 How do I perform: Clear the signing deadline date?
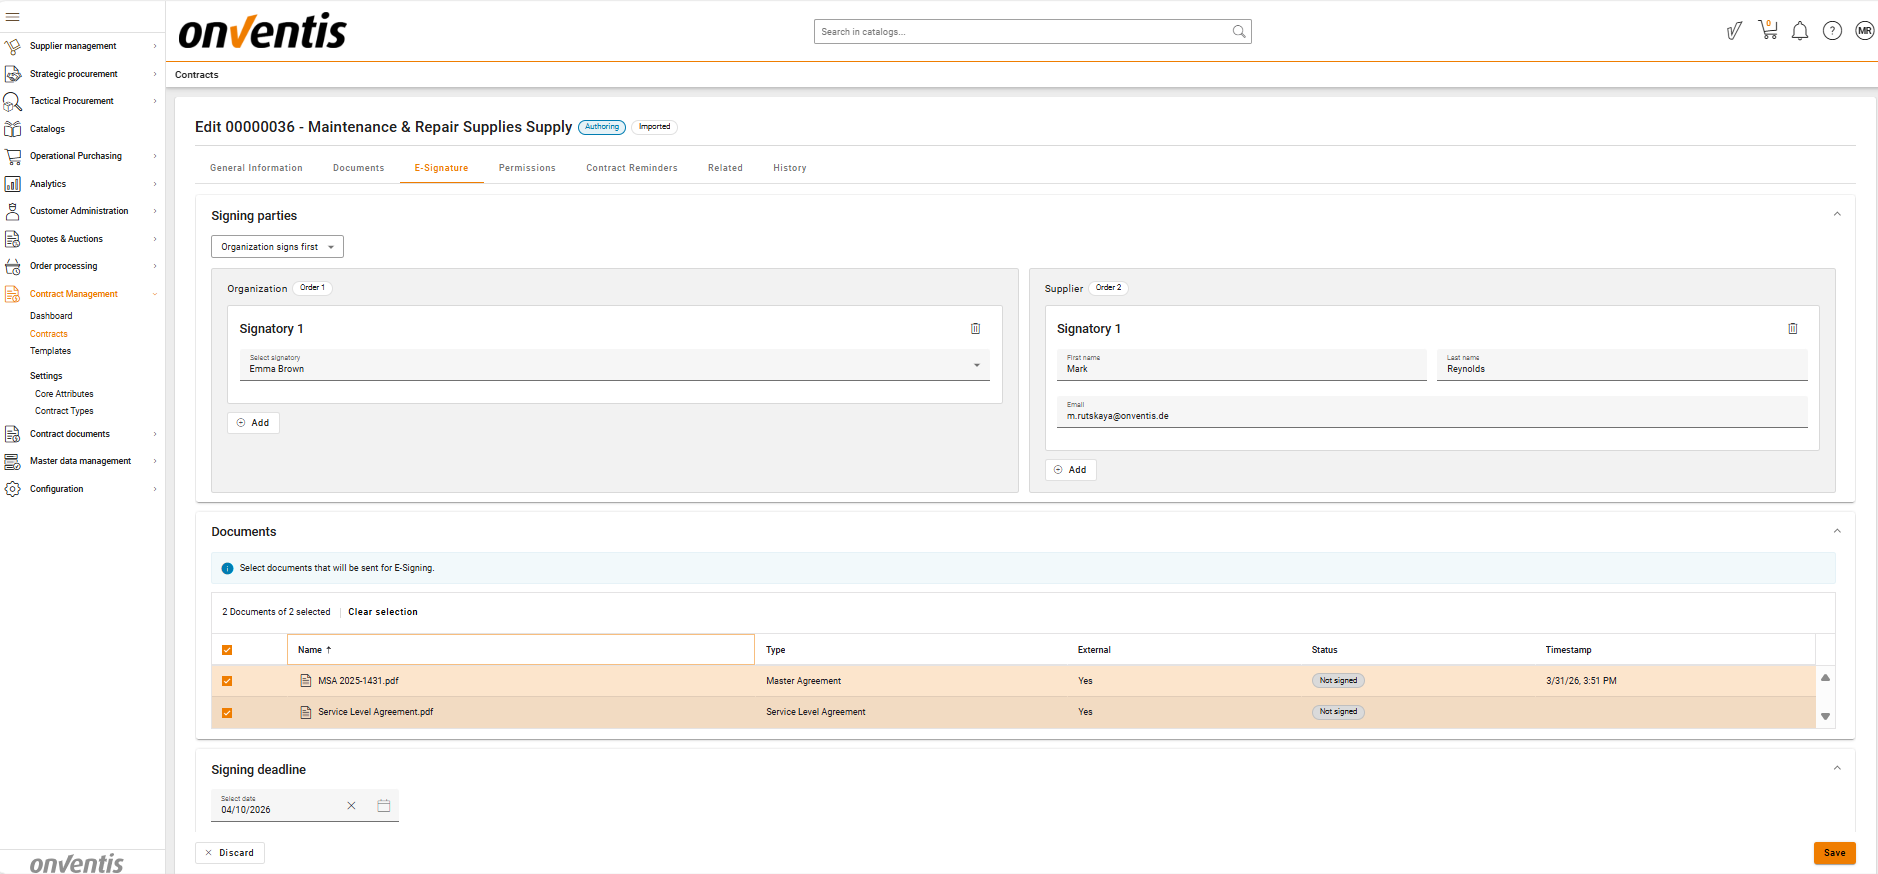351,806
